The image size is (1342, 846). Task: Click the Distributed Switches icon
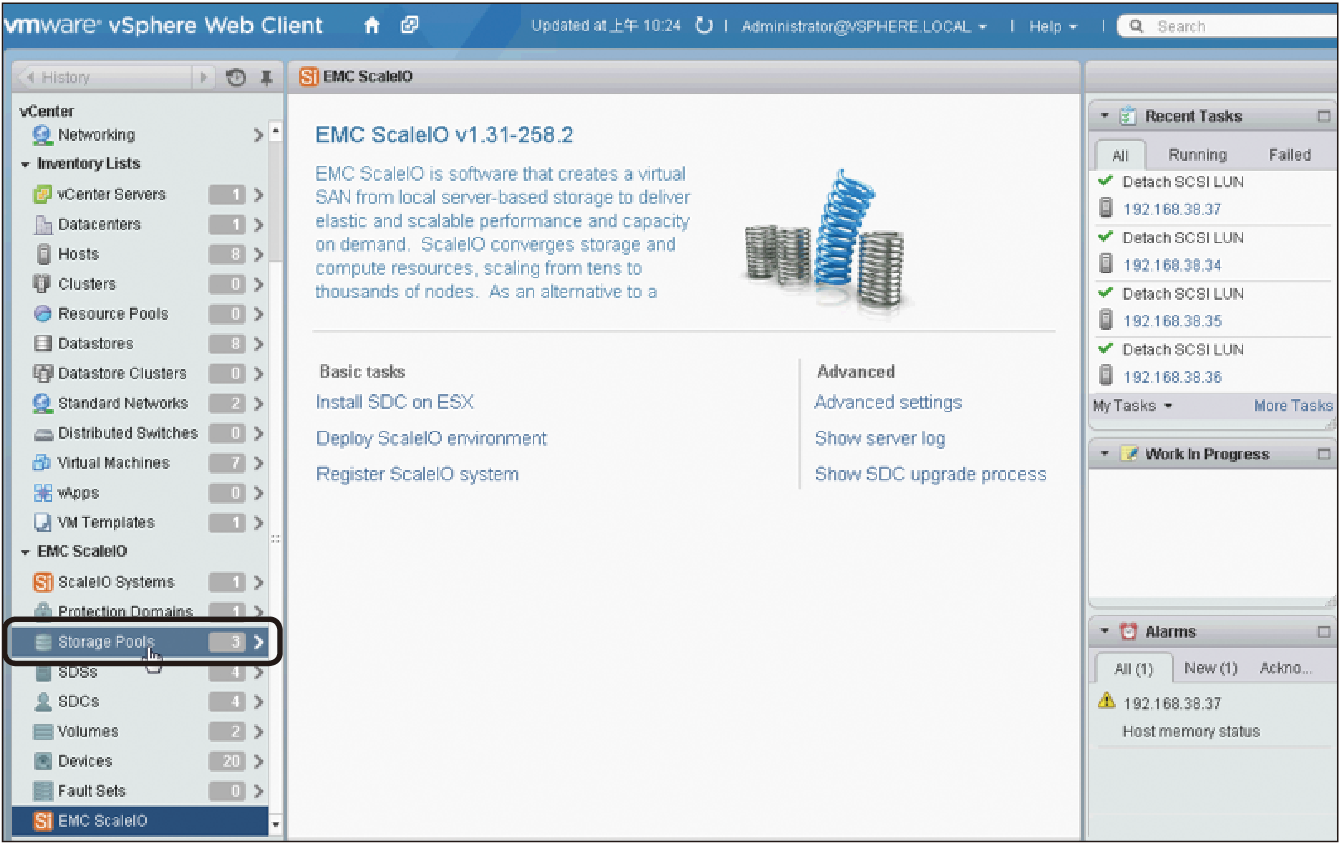click(43, 434)
